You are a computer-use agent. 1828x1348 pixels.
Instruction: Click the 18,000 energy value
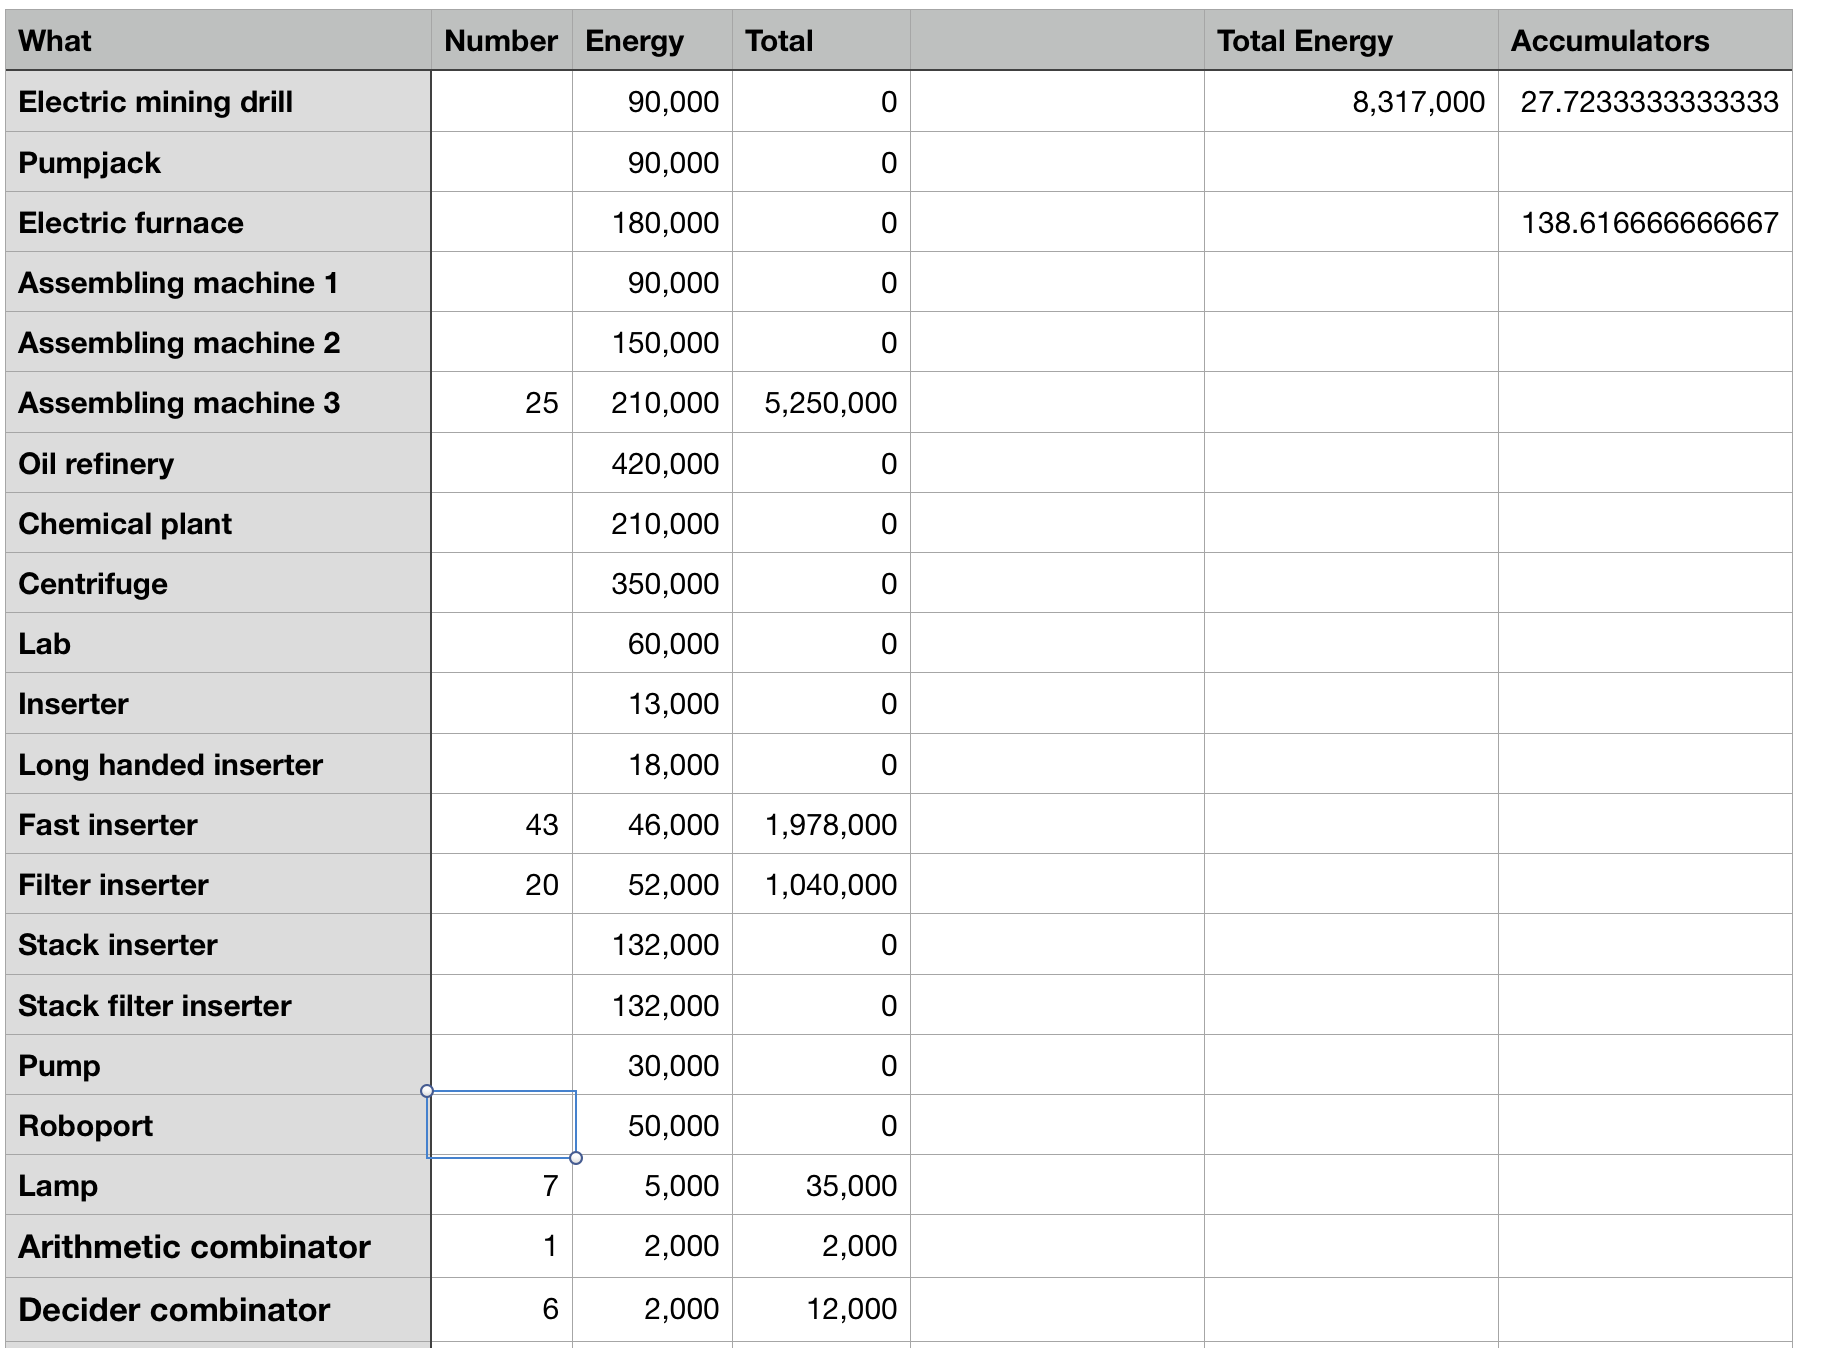[652, 764]
